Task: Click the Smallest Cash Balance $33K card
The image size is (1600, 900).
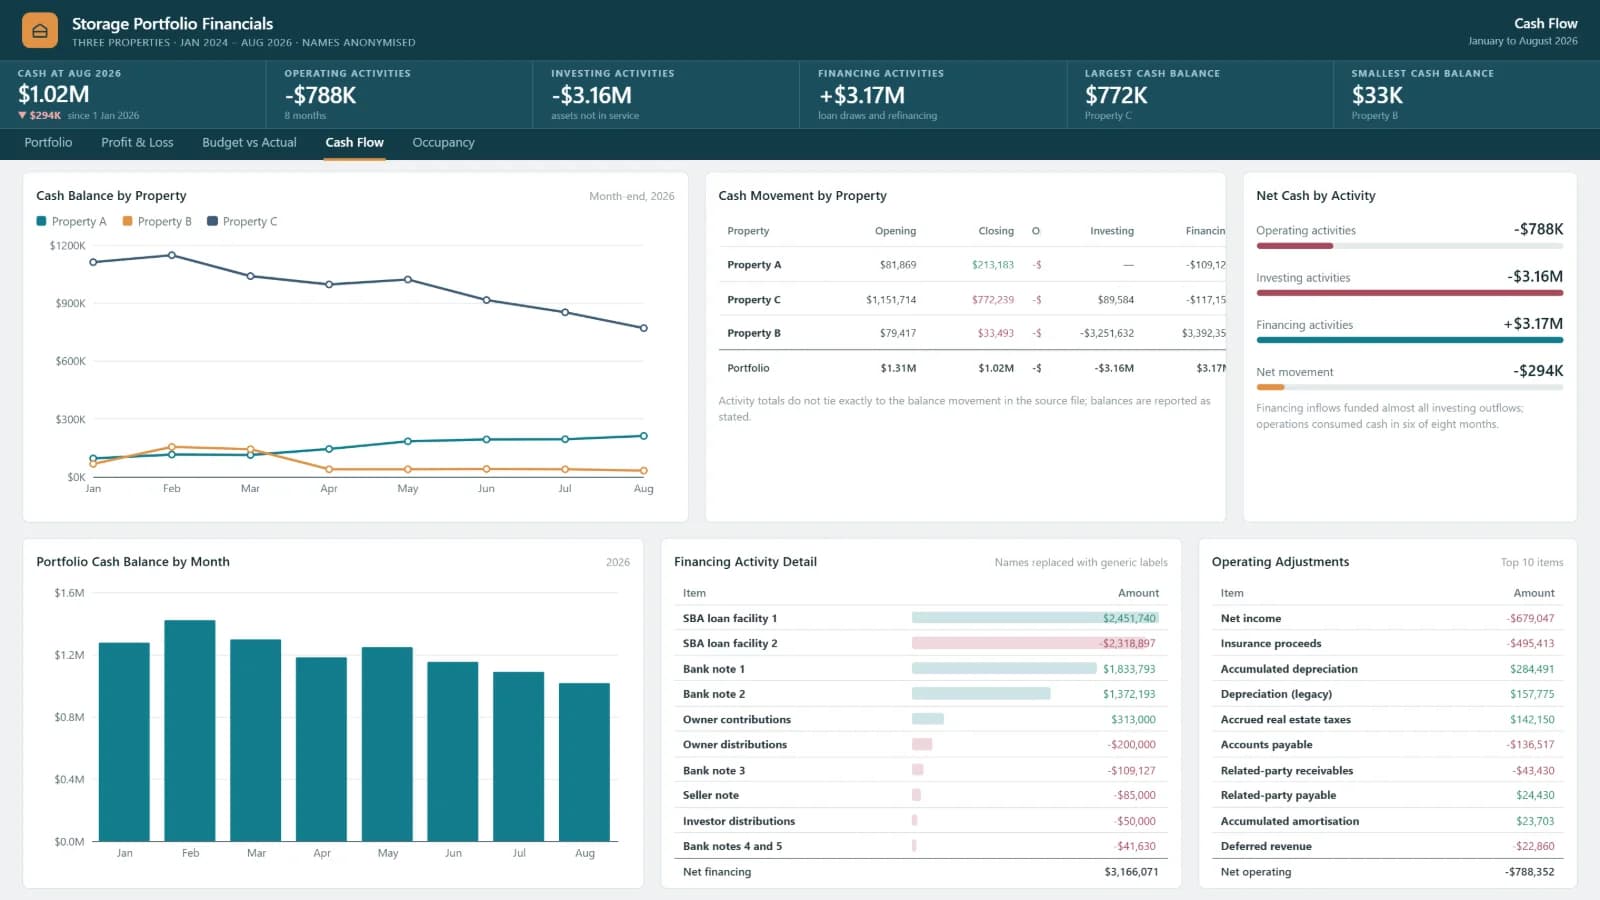Action: (x=1466, y=94)
